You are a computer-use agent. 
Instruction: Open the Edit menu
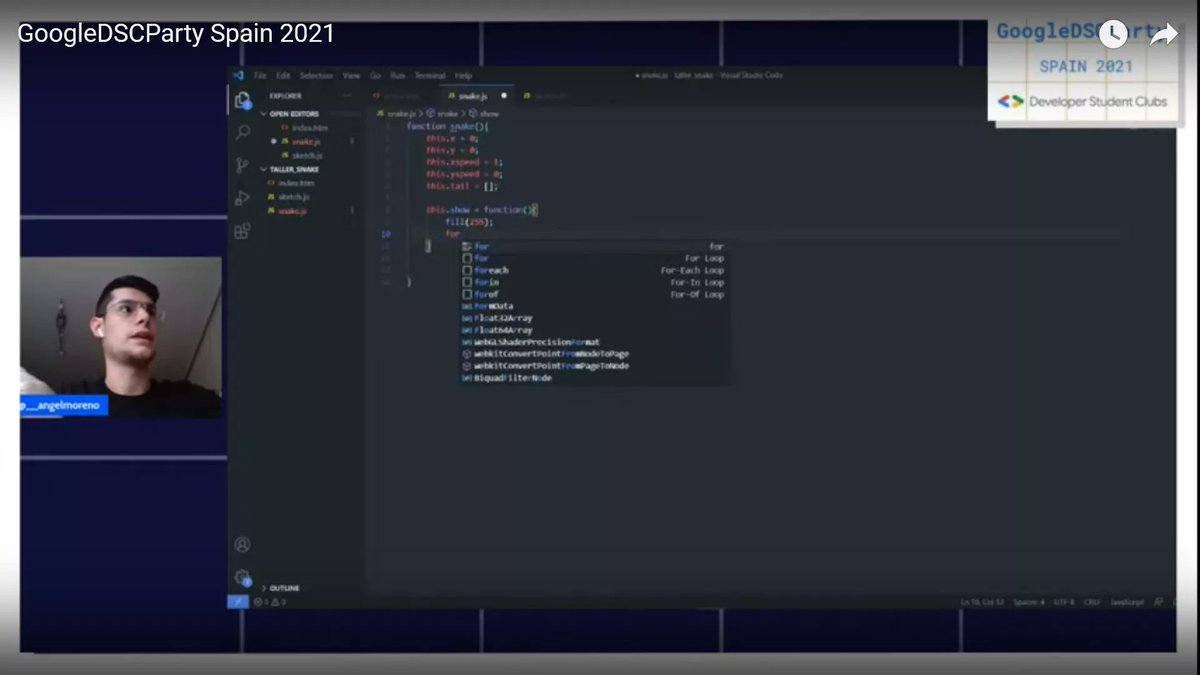tap(283, 76)
